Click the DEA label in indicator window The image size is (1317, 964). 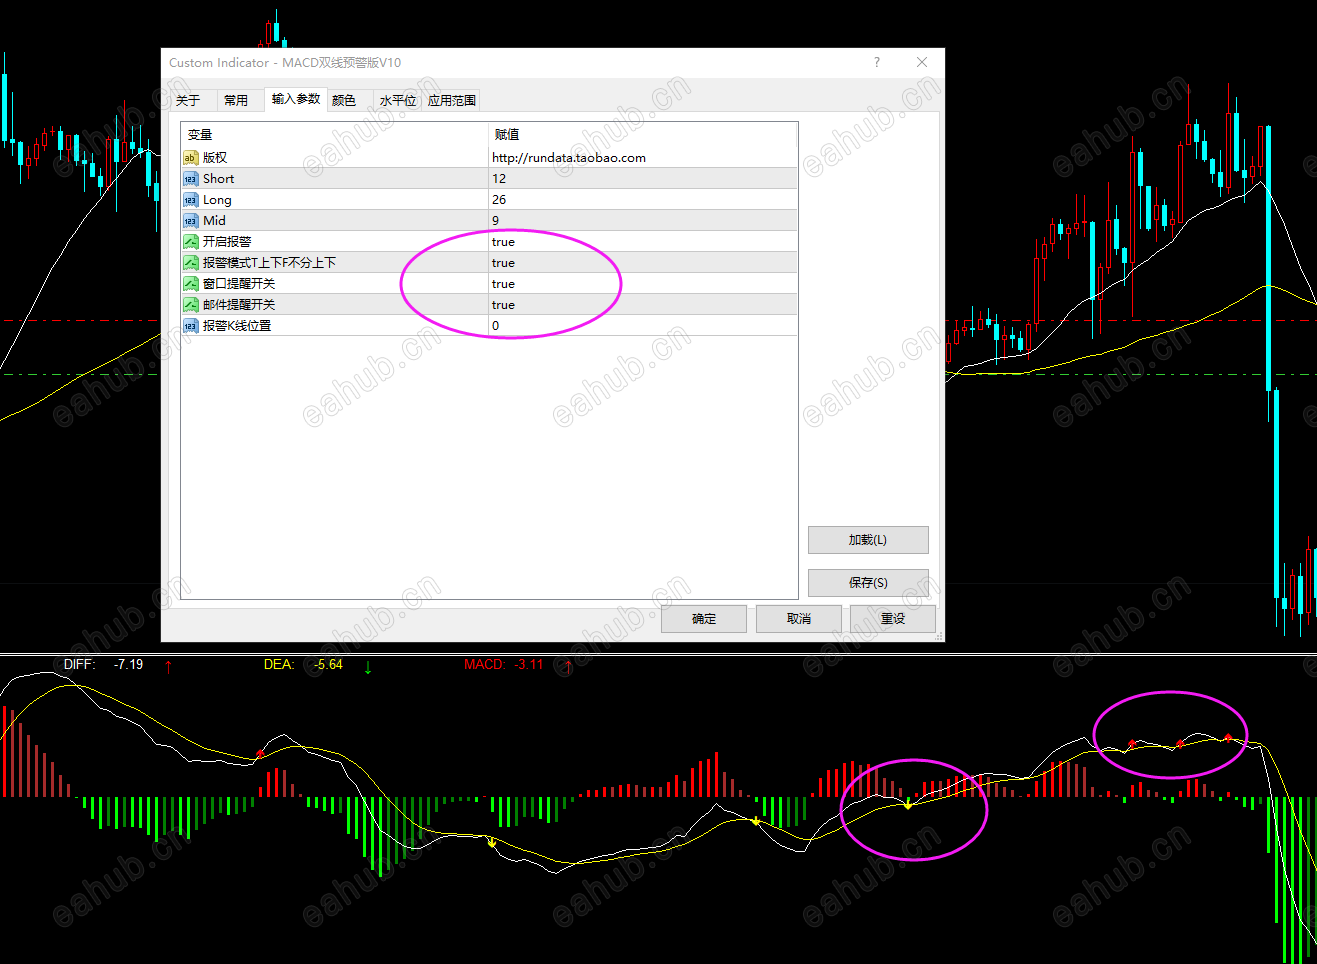tap(279, 664)
